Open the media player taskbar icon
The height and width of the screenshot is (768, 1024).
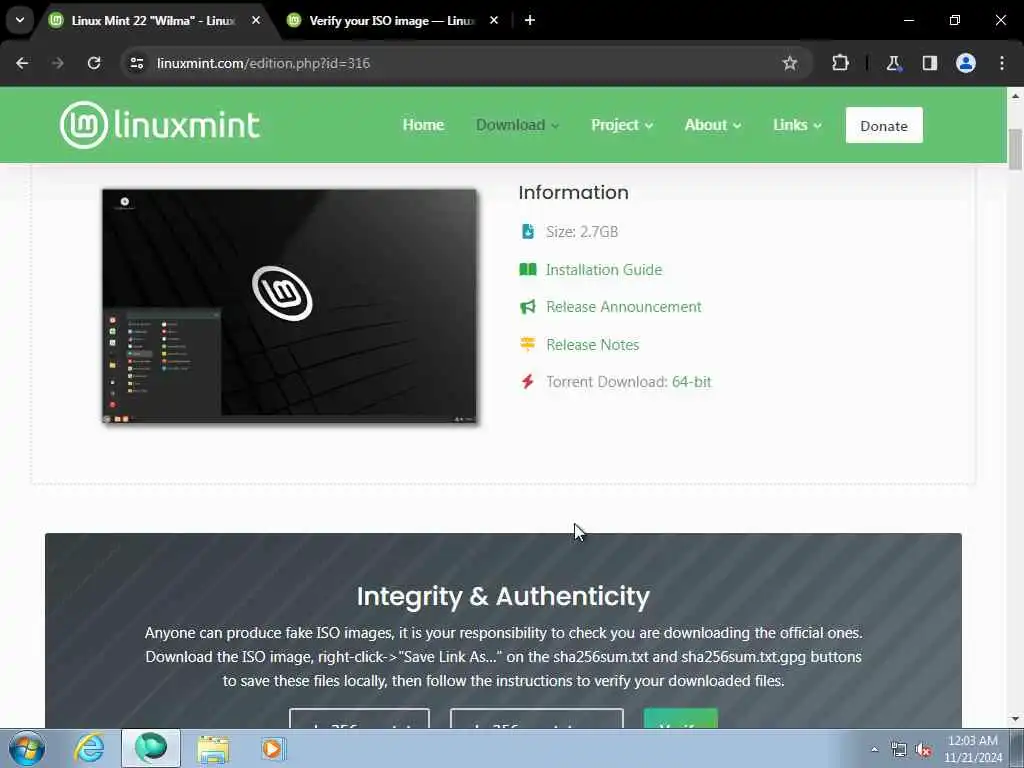pos(272,748)
